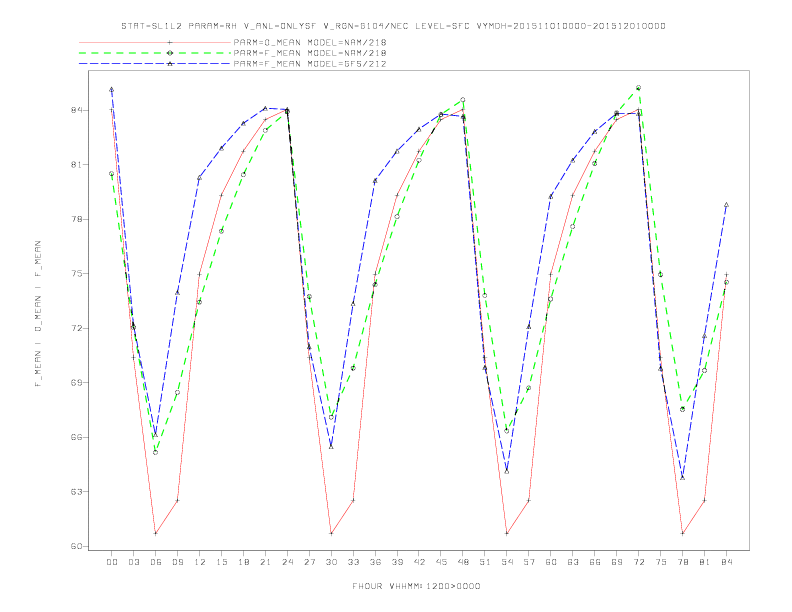
Task: Click x-axis forecast hour label 15
Action: pos(221,562)
